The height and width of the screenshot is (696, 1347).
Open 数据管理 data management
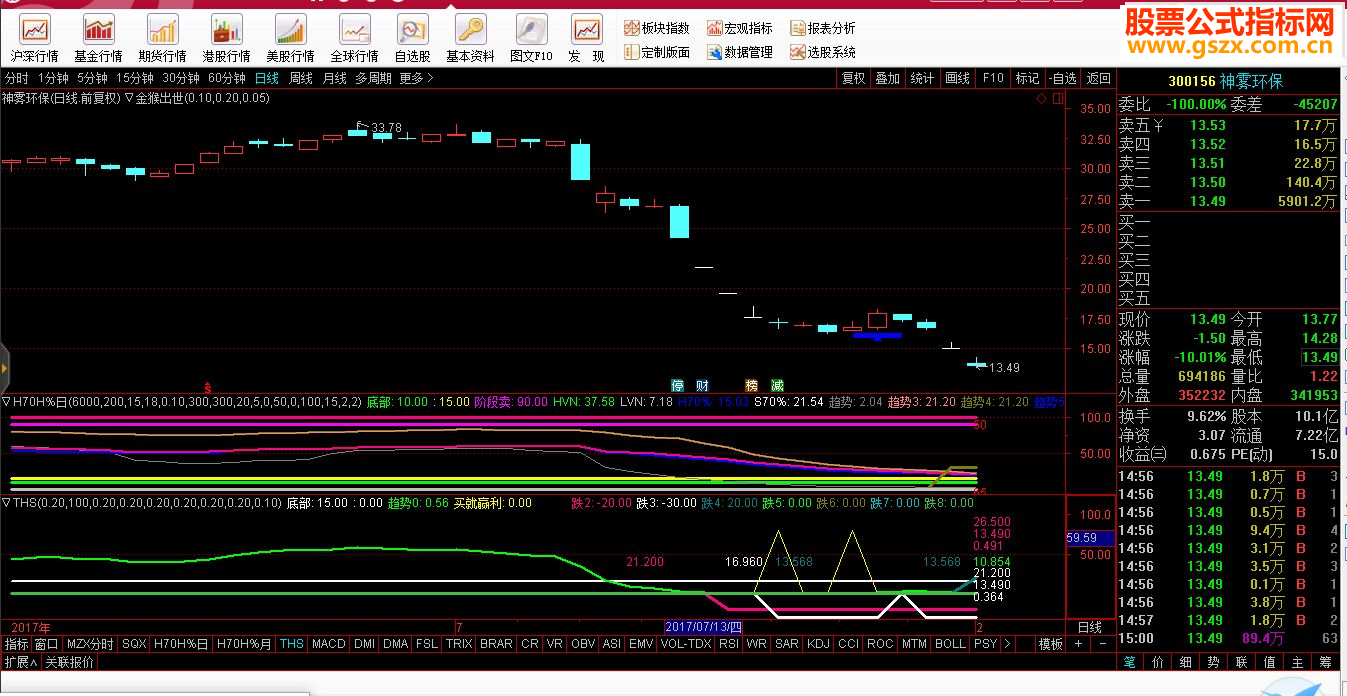[x=740, y=52]
